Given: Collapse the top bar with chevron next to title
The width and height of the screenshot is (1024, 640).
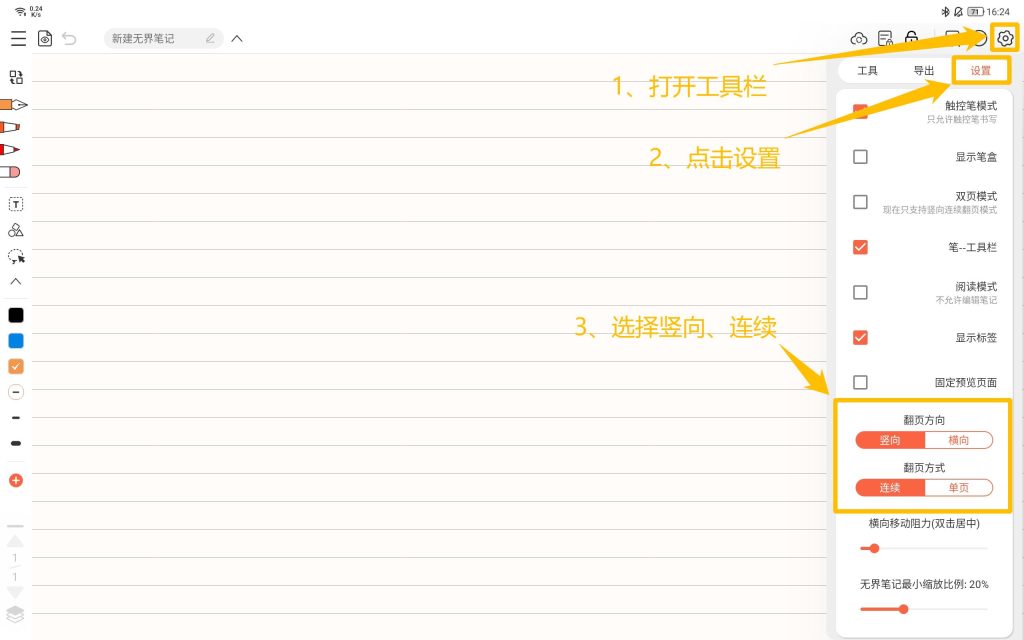Looking at the screenshot, I should pyautogui.click(x=237, y=39).
